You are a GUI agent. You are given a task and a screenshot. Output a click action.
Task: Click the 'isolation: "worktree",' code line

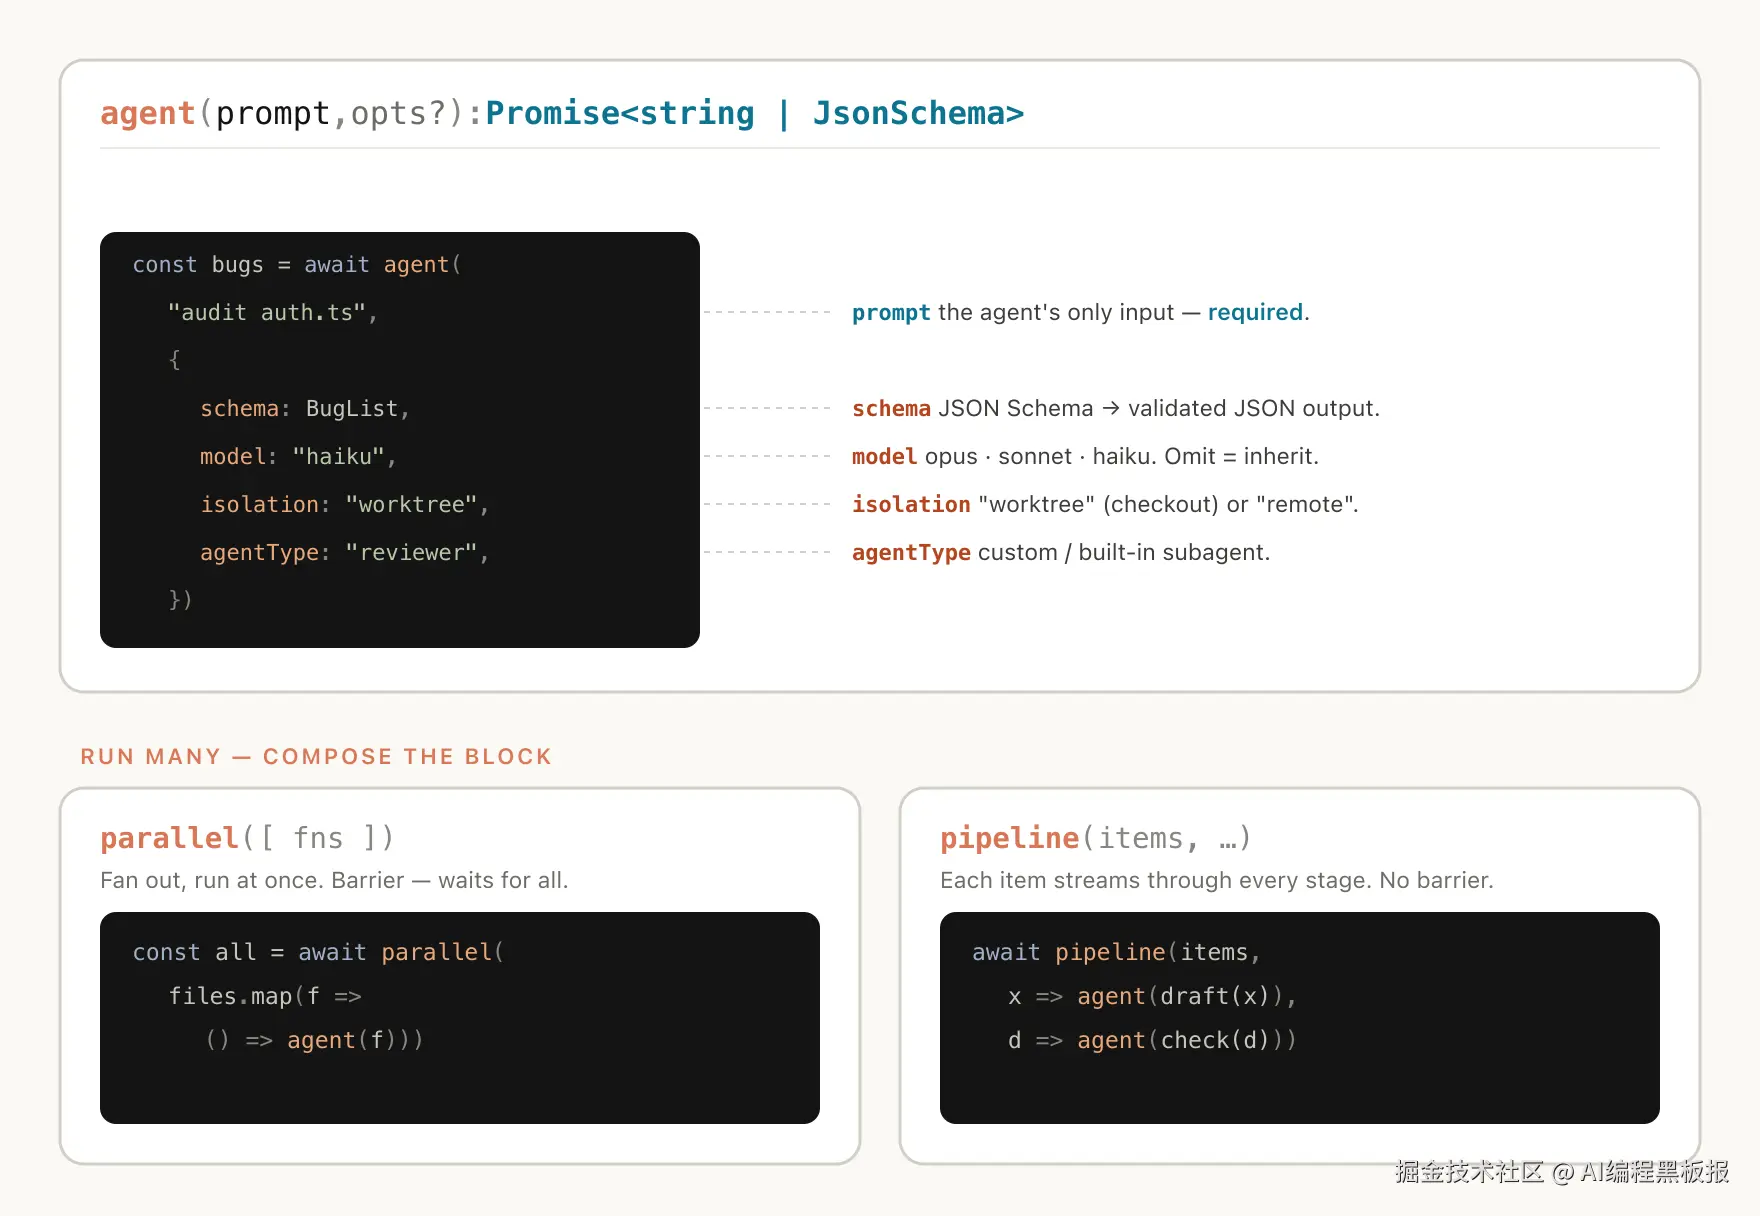pyautogui.click(x=345, y=505)
